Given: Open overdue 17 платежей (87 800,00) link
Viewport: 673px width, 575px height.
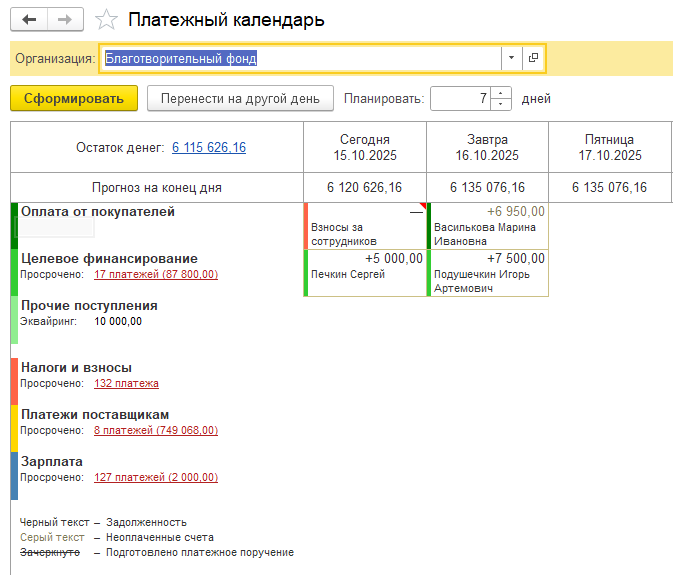Looking at the screenshot, I should 156,275.
